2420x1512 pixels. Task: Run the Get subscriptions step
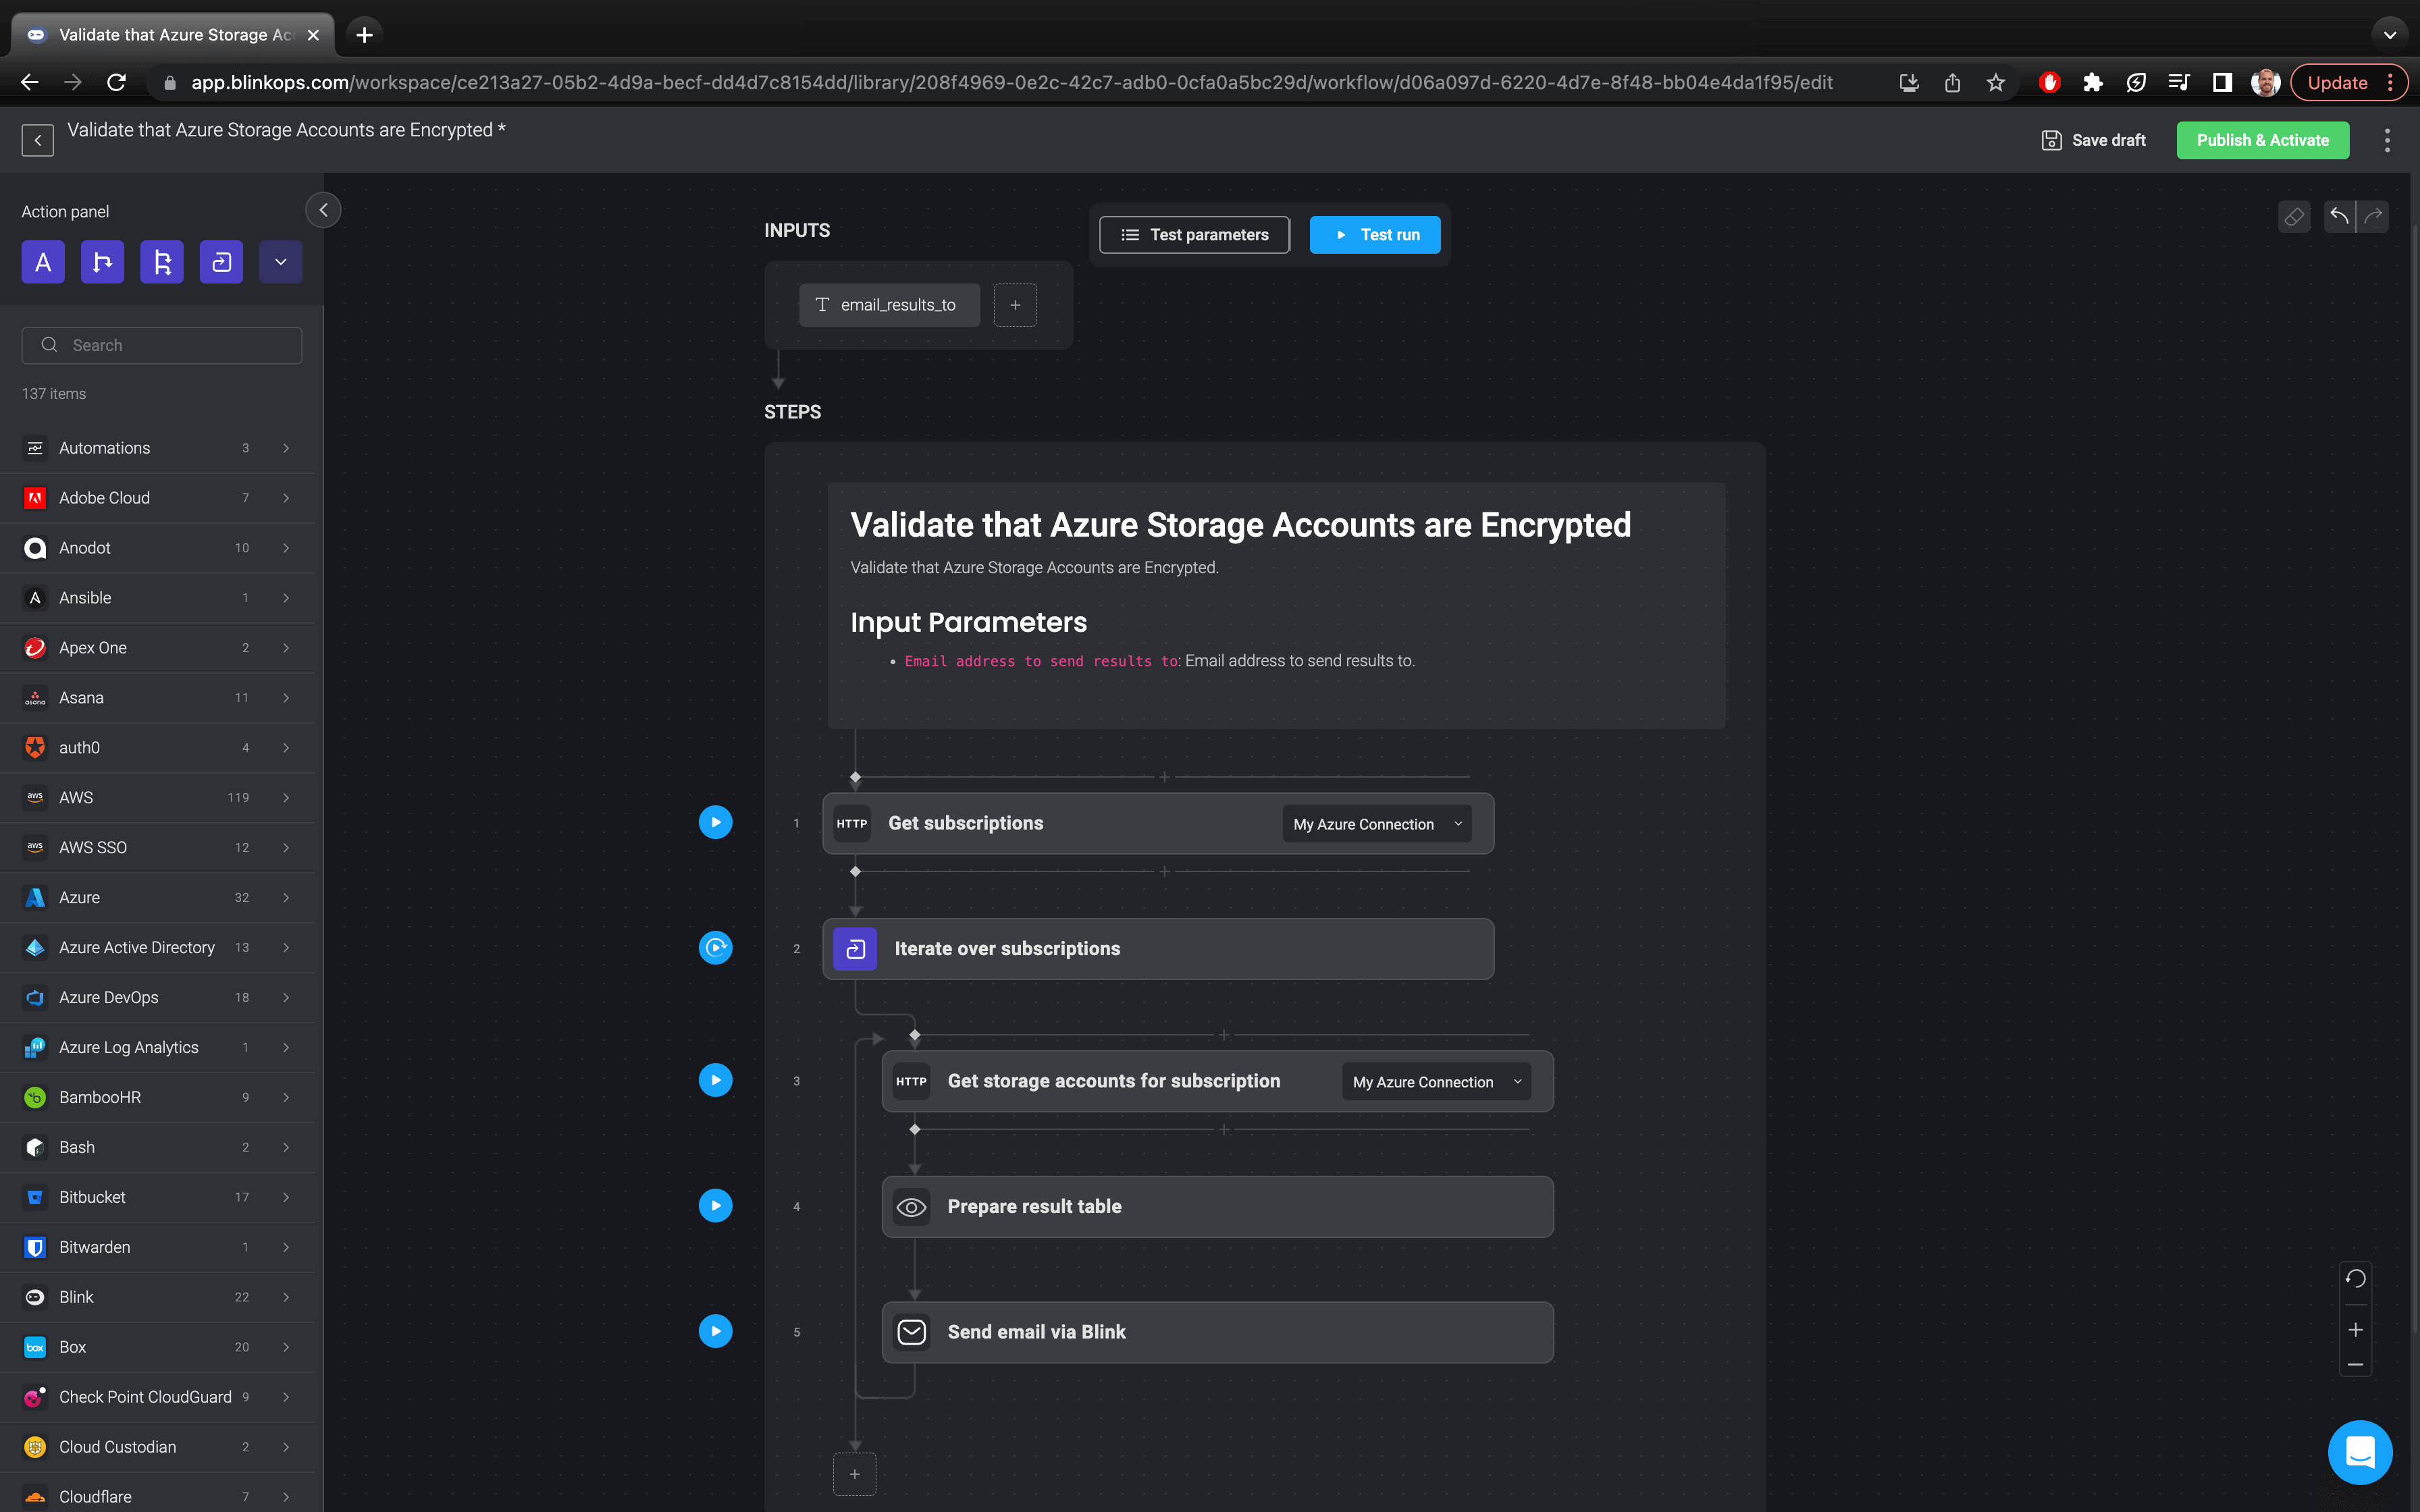coord(716,822)
